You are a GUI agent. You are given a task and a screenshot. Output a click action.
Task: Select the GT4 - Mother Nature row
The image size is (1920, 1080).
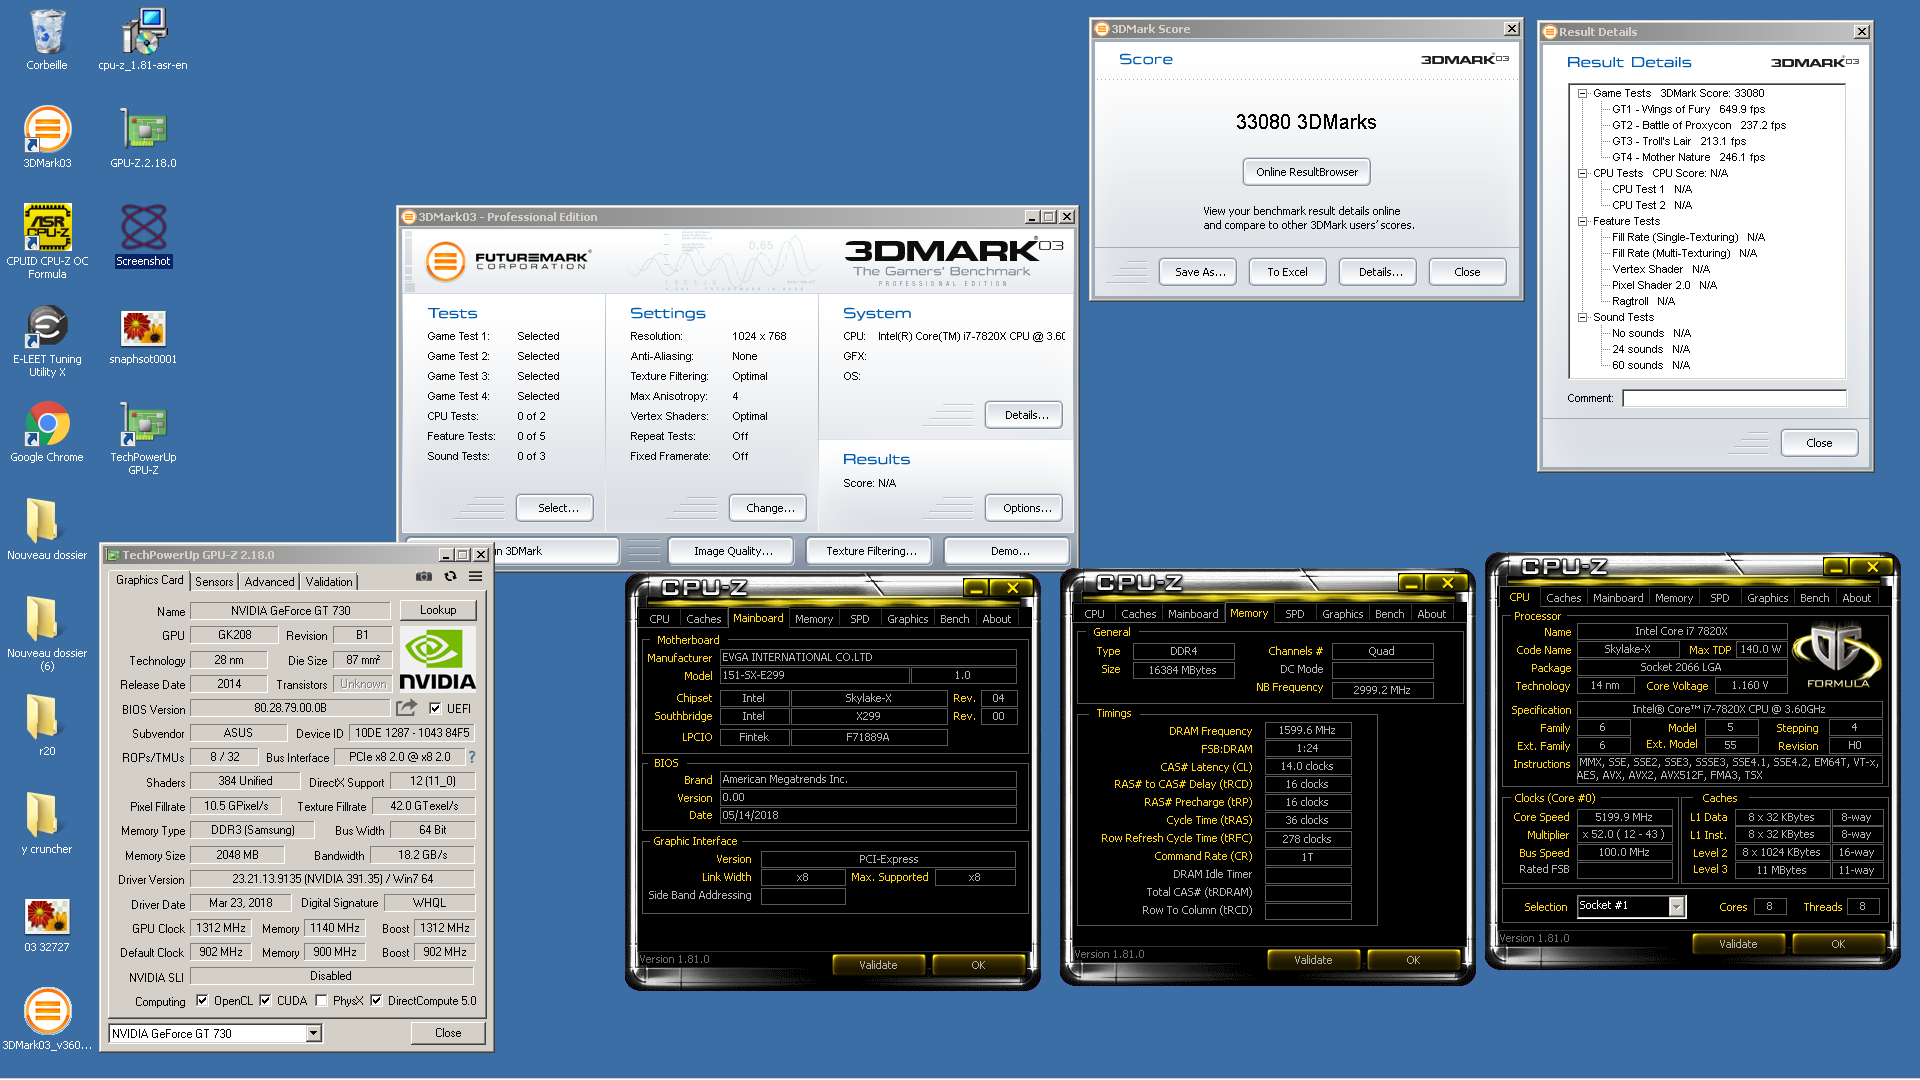click(x=1688, y=157)
